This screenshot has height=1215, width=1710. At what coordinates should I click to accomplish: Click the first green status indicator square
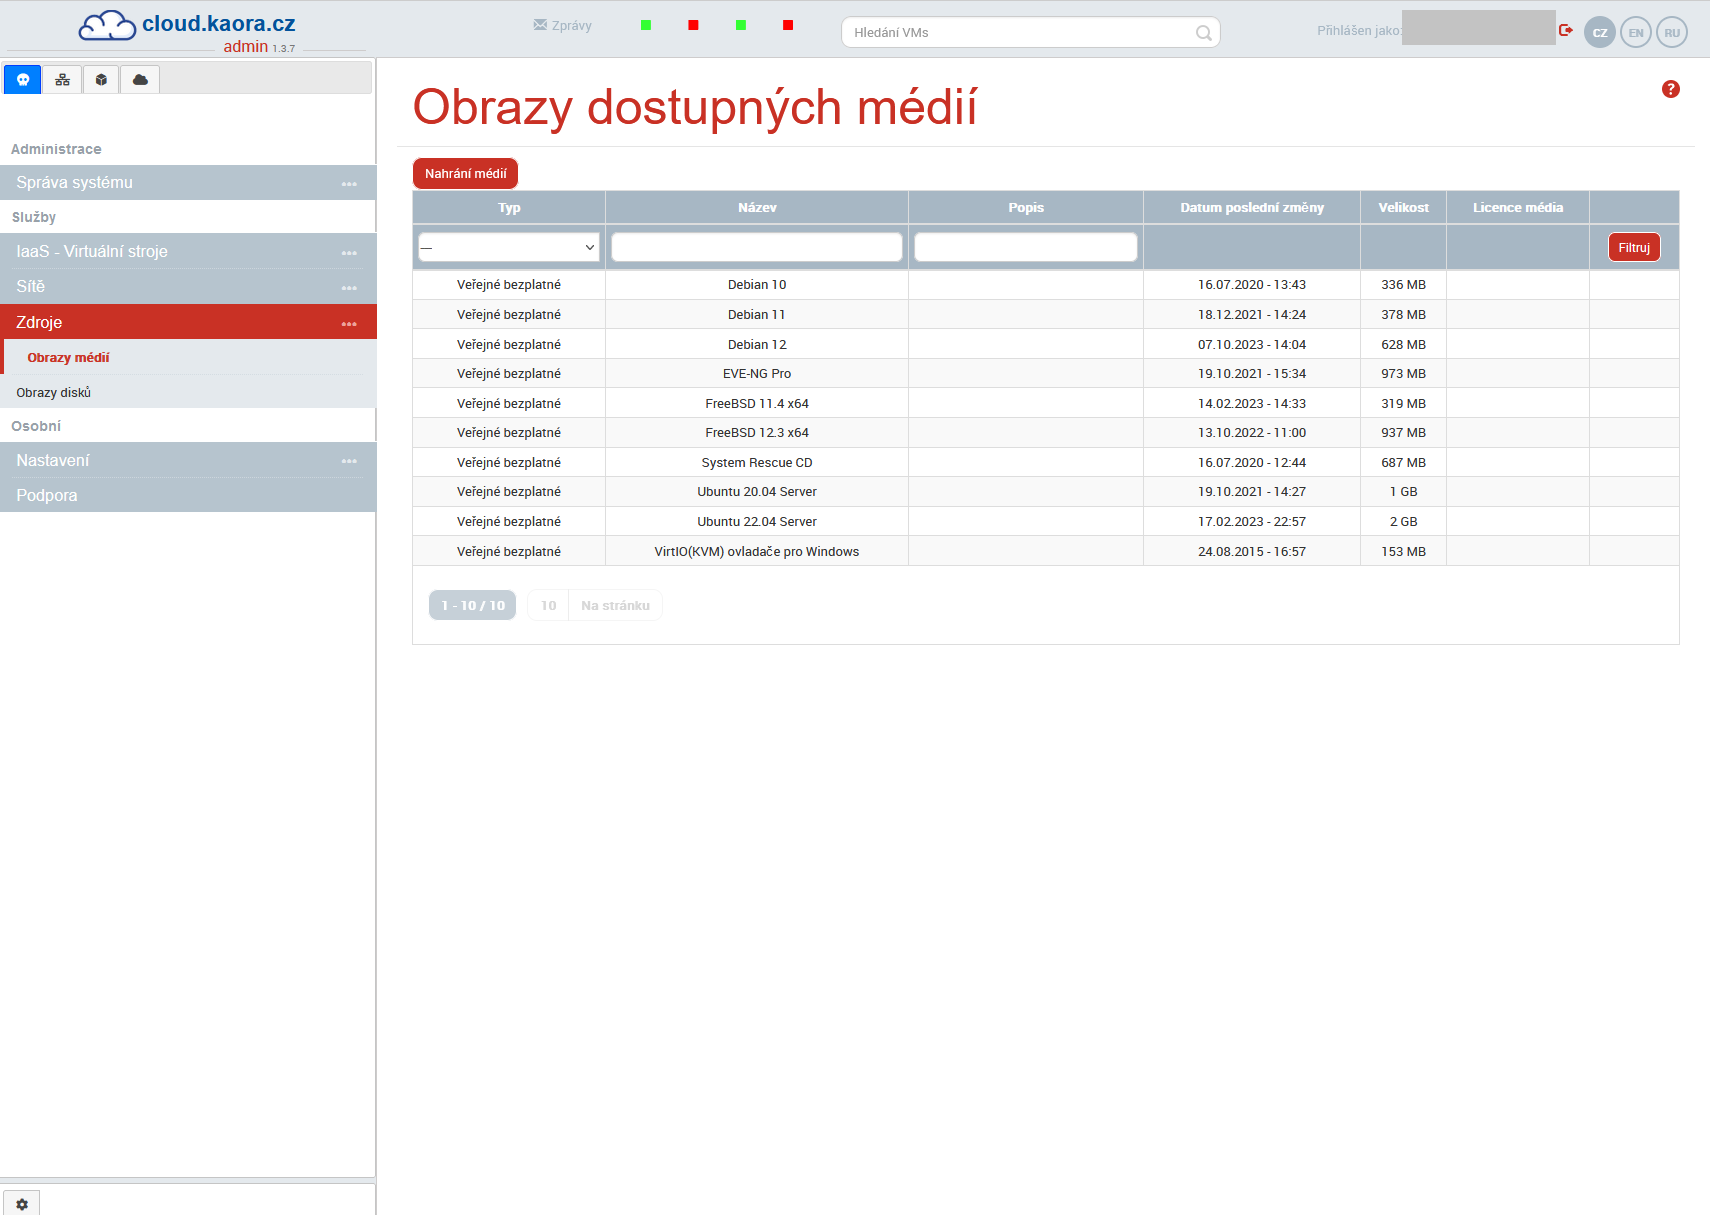pyautogui.click(x=646, y=25)
